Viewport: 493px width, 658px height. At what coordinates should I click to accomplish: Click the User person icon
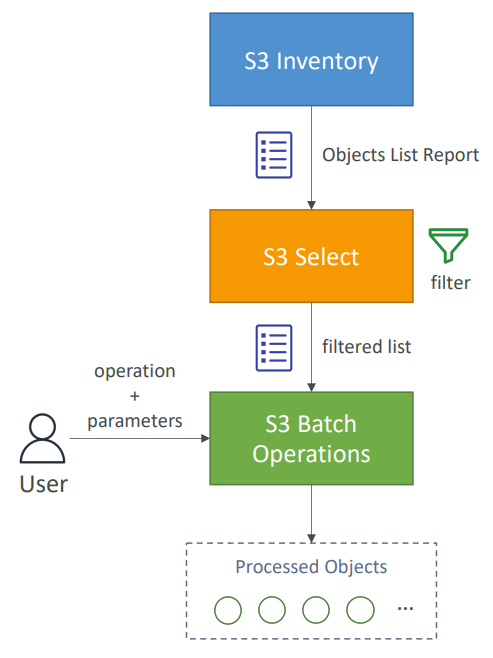tap(42, 438)
